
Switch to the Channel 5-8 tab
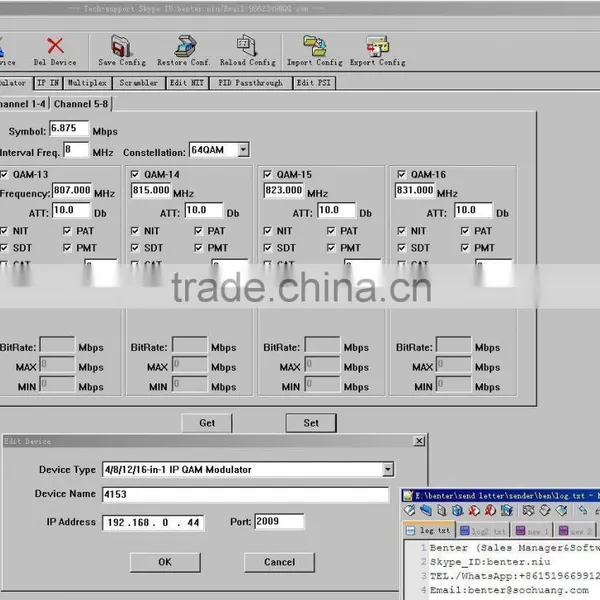(81, 104)
